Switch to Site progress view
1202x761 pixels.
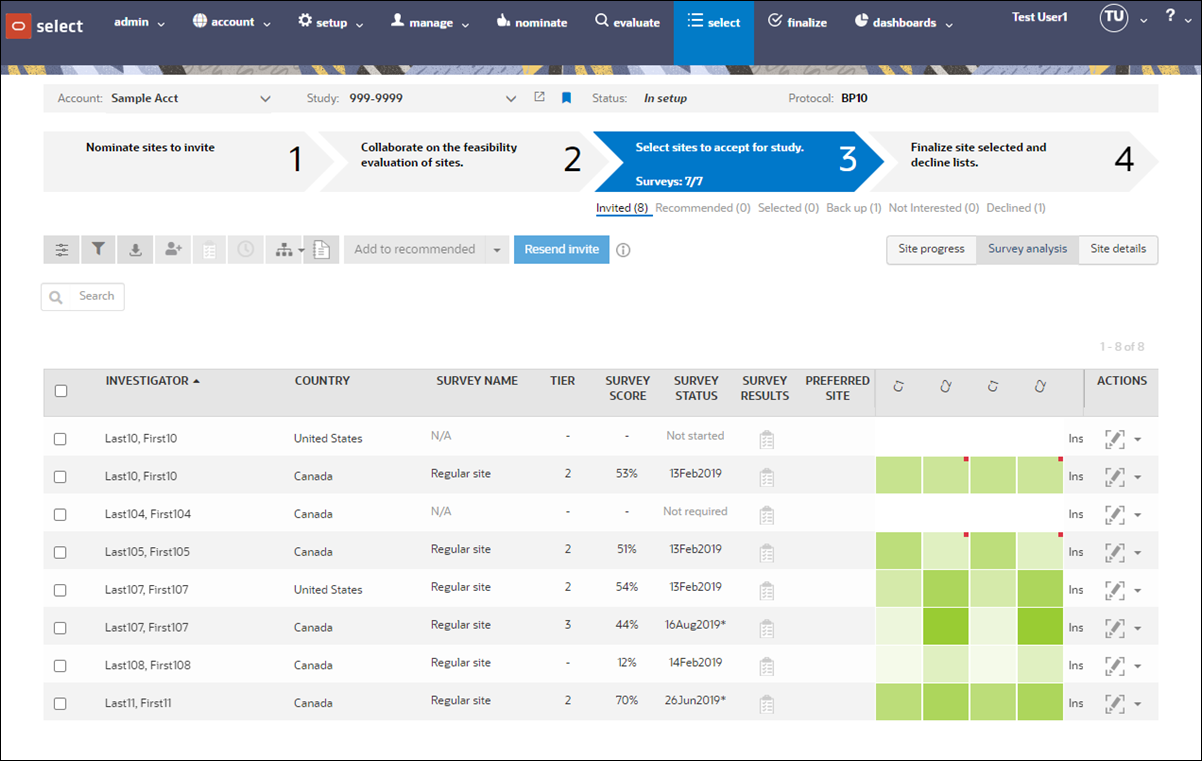[931, 249]
